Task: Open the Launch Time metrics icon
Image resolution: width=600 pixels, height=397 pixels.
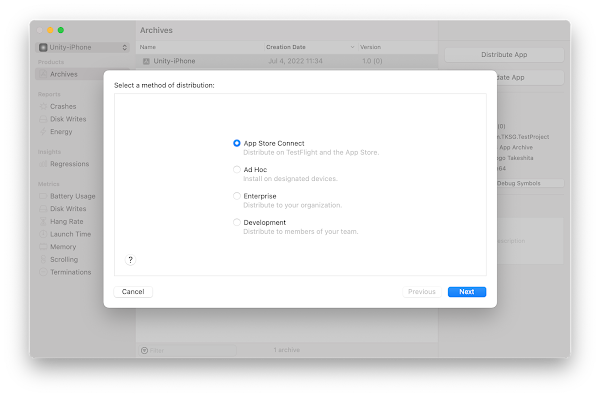Action: coord(43,234)
